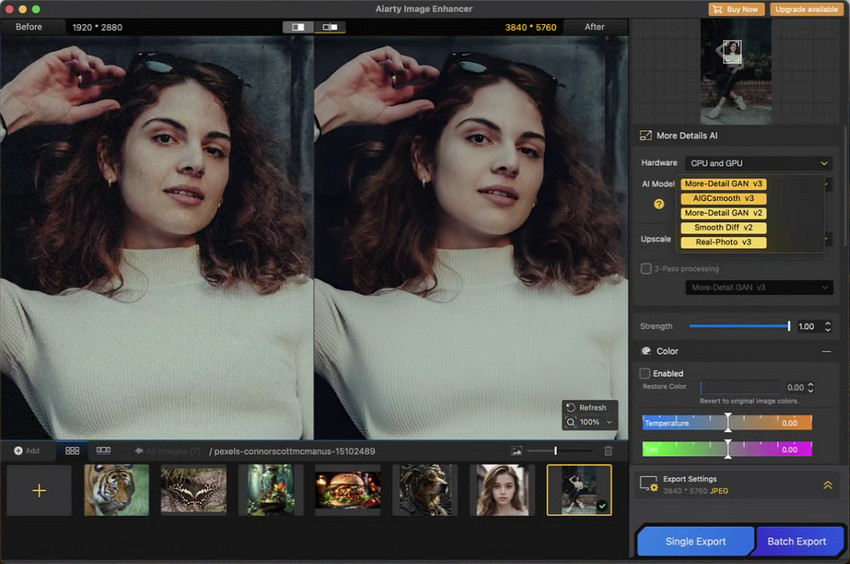
Task: Expand Export Settings with double chevron
Action: (827, 484)
